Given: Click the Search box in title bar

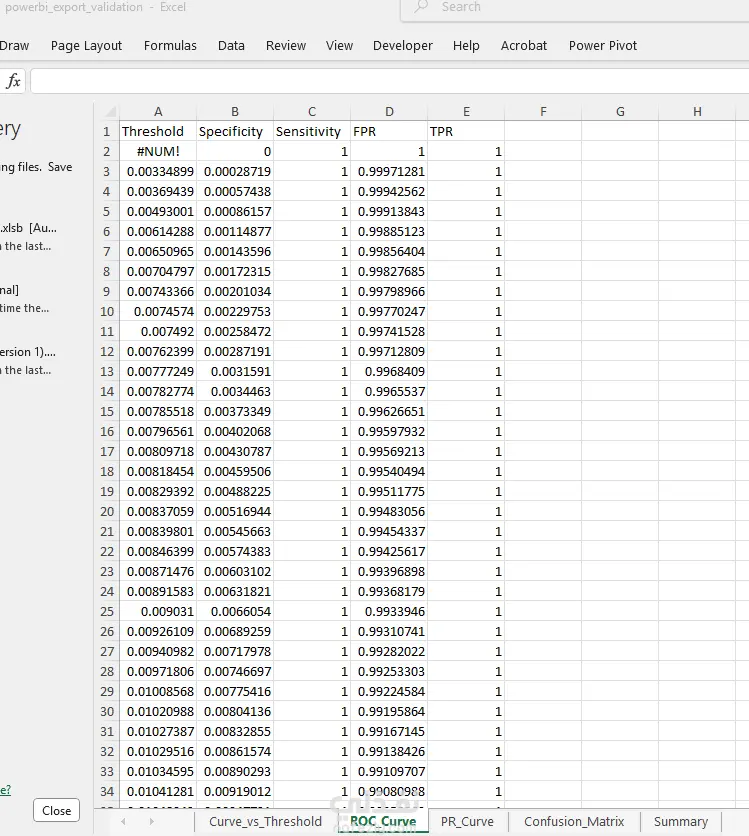Looking at the screenshot, I should [x=575, y=7].
